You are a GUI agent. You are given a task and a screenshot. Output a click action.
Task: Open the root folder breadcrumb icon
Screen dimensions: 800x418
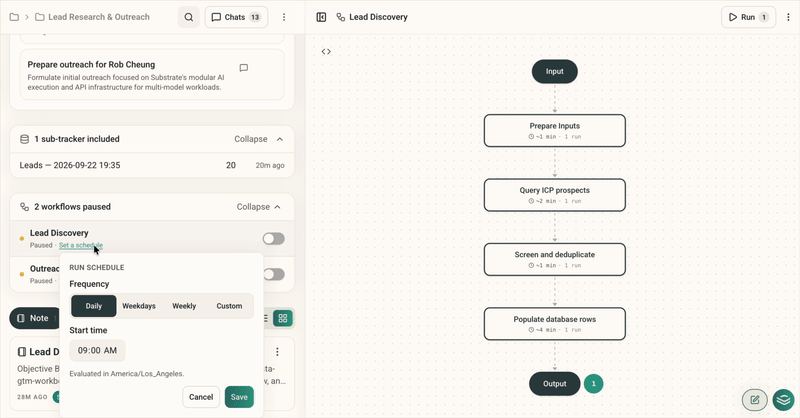coord(14,17)
